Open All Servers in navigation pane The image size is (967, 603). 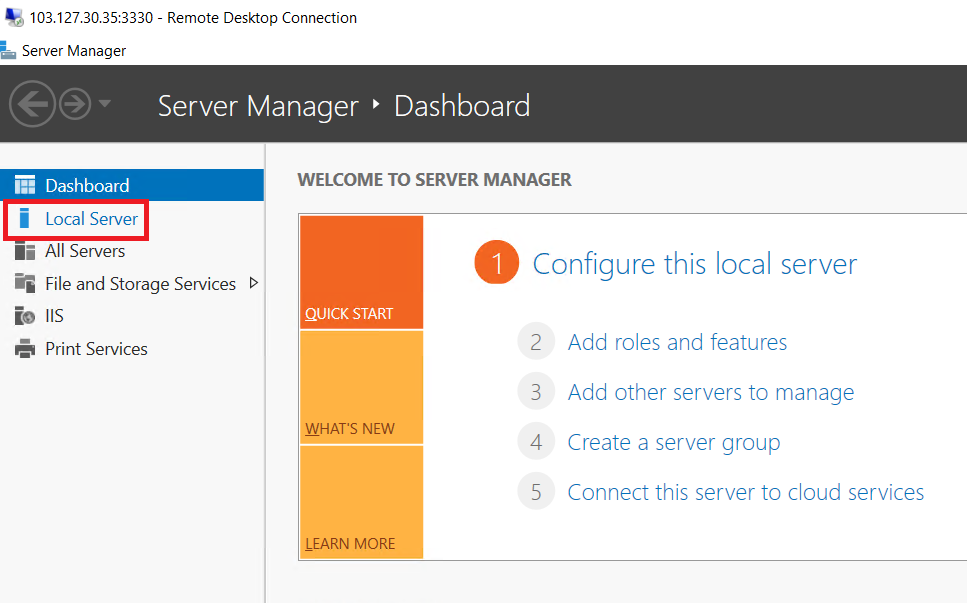pyautogui.click(x=85, y=251)
